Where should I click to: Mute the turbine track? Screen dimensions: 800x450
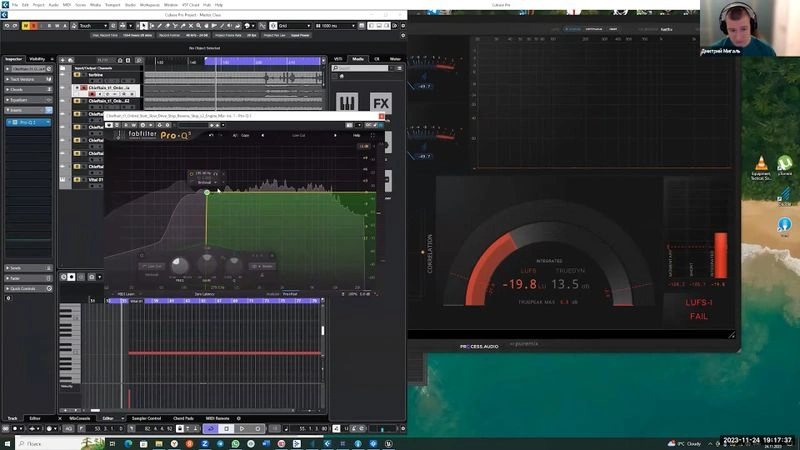[77, 75]
